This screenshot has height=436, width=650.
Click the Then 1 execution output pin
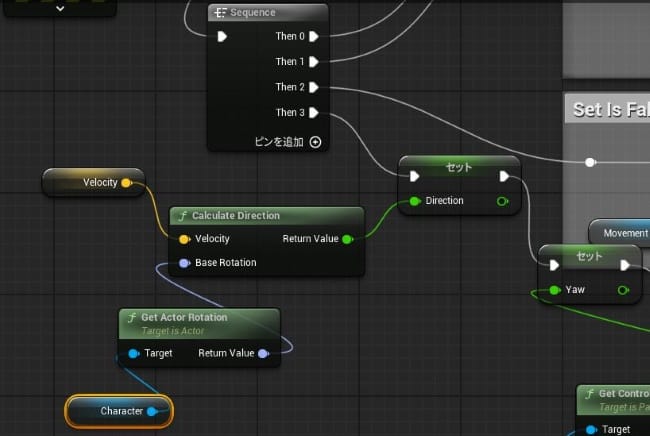(314, 62)
